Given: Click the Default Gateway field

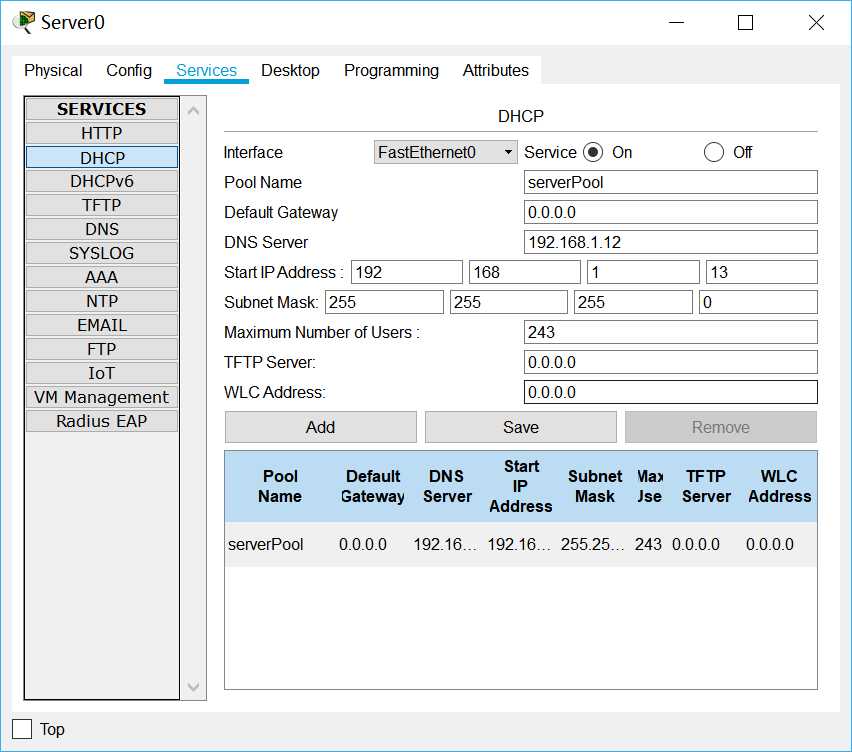Looking at the screenshot, I should click(x=671, y=212).
